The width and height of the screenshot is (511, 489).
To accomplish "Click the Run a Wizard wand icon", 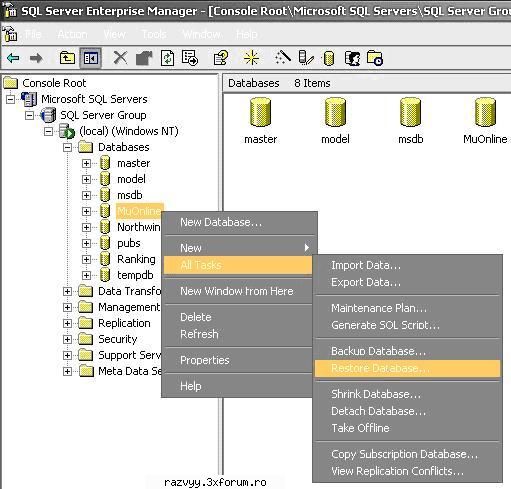I will click(283, 58).
